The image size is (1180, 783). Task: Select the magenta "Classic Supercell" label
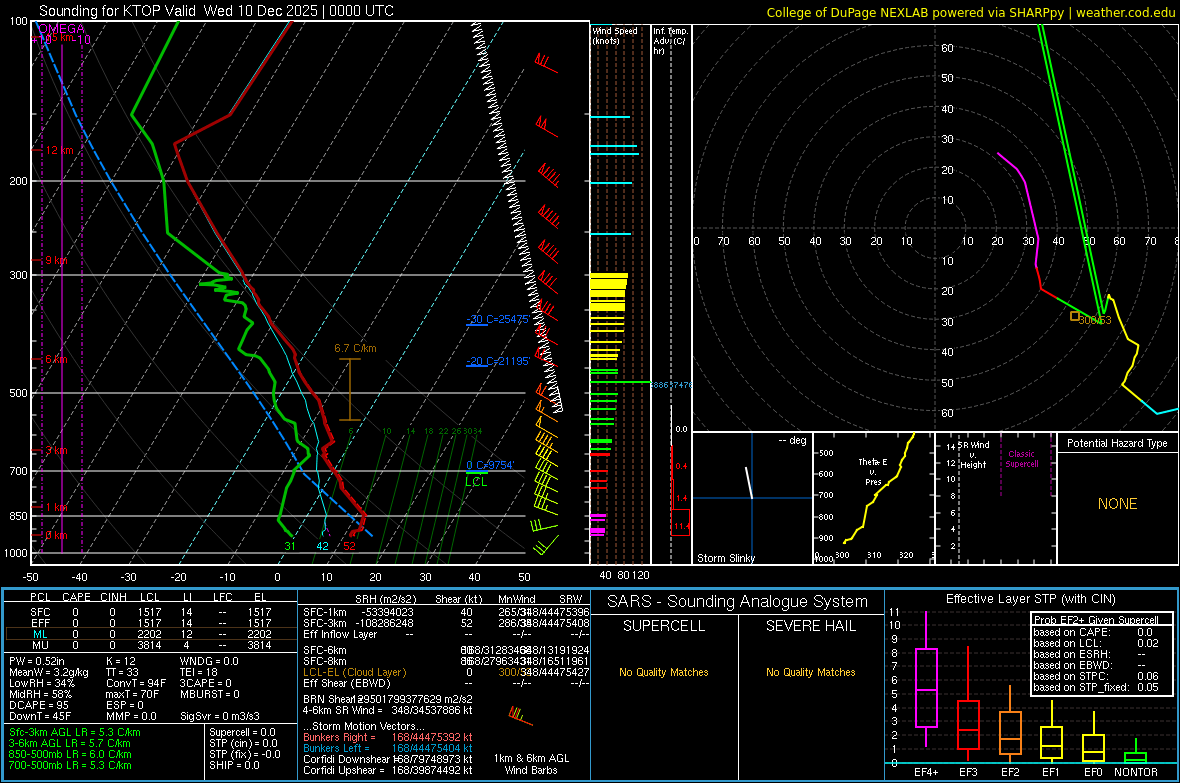pyautogui.click(x=1021, y=459)
